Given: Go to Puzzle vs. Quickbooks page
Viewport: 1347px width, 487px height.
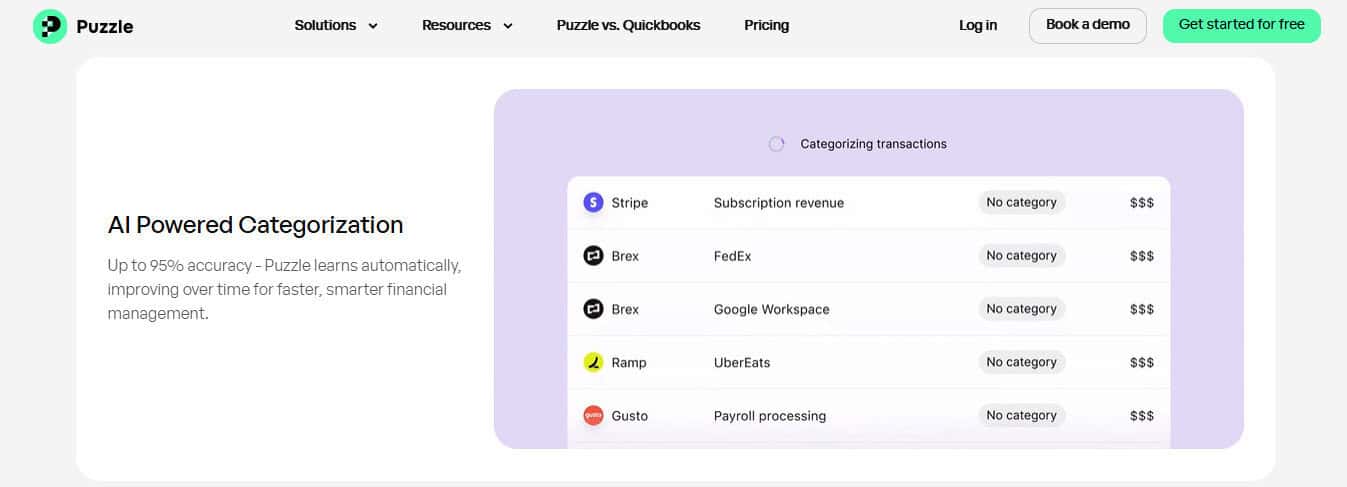Looking at the screenshot, I should 628,25.
